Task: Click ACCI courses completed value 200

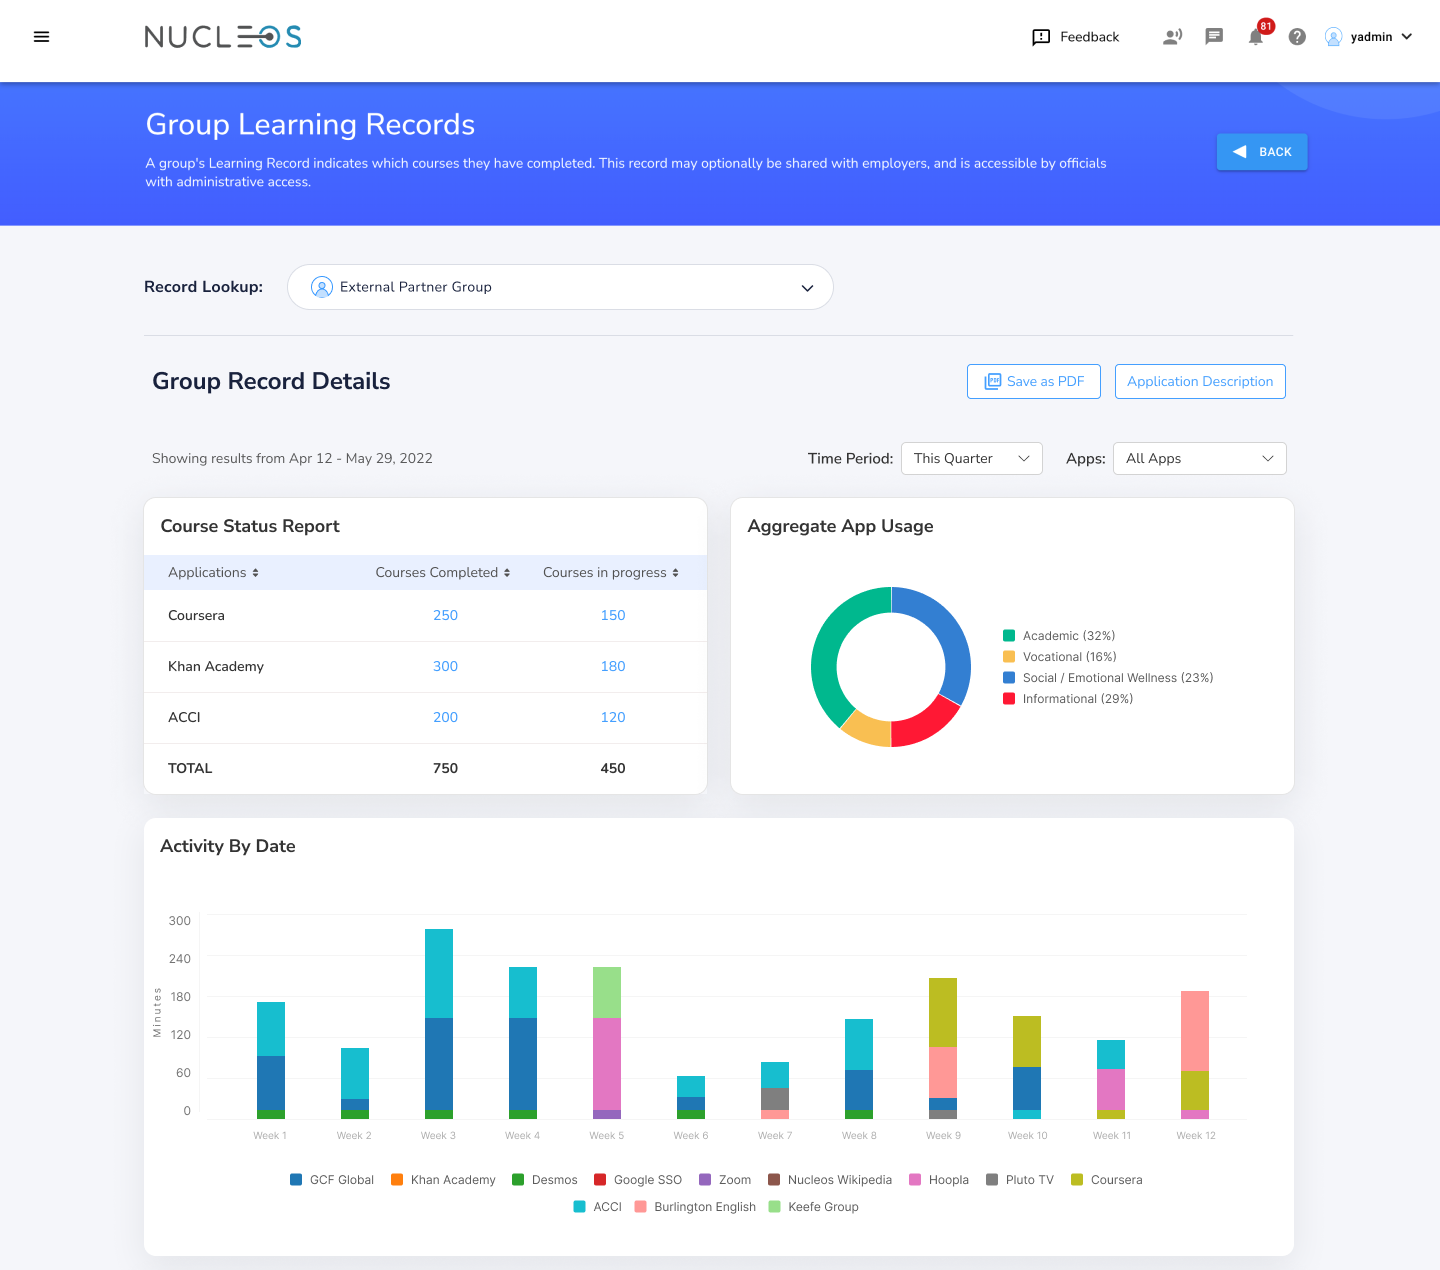Action: 445,717
